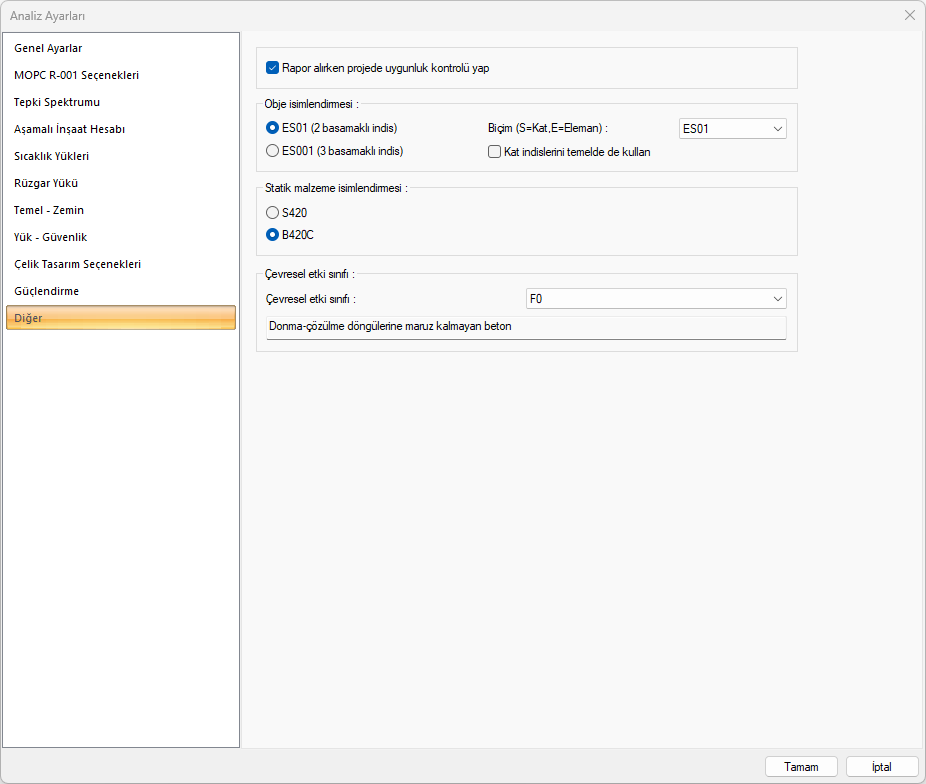Open Aşamalı İnşaat Hesabı section
This screenshot has height=784, width=926.
point(69,129)
